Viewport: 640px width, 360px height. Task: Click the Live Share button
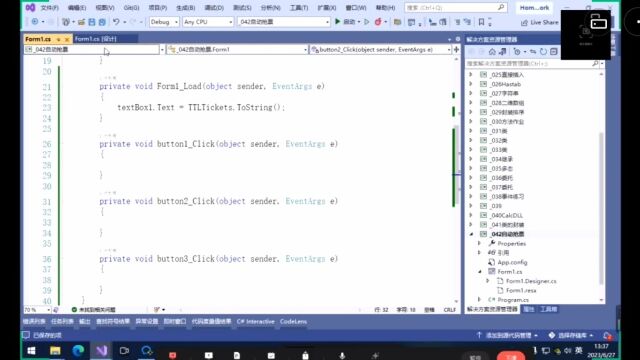point(540,22)
